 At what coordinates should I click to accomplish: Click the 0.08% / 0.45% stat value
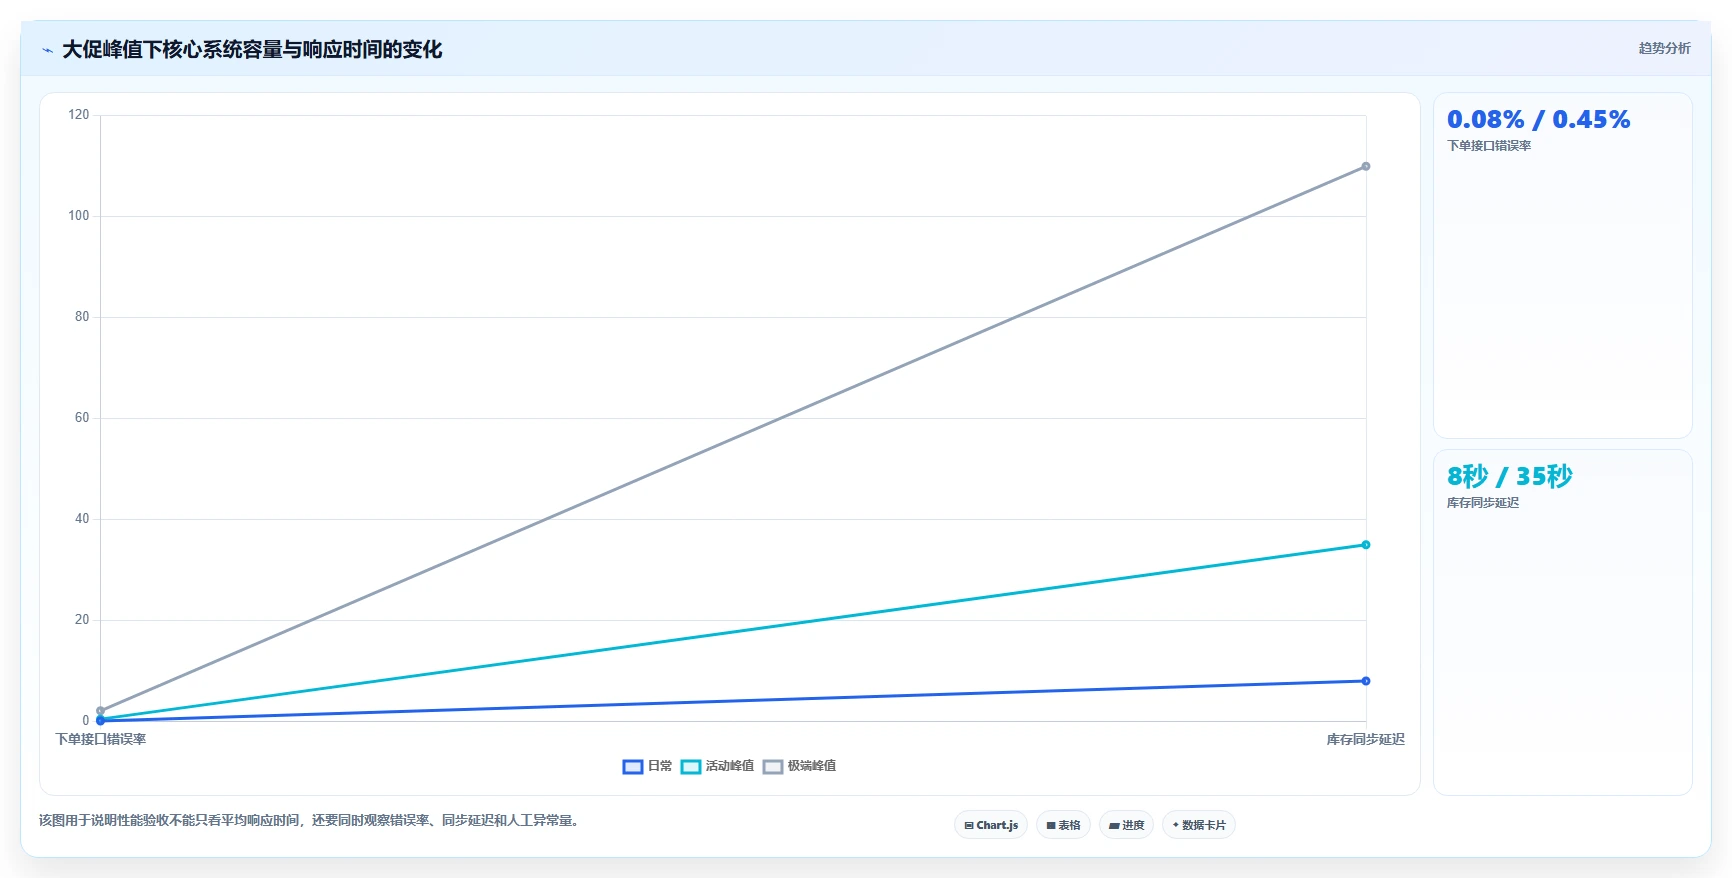tap(1538, 120)
